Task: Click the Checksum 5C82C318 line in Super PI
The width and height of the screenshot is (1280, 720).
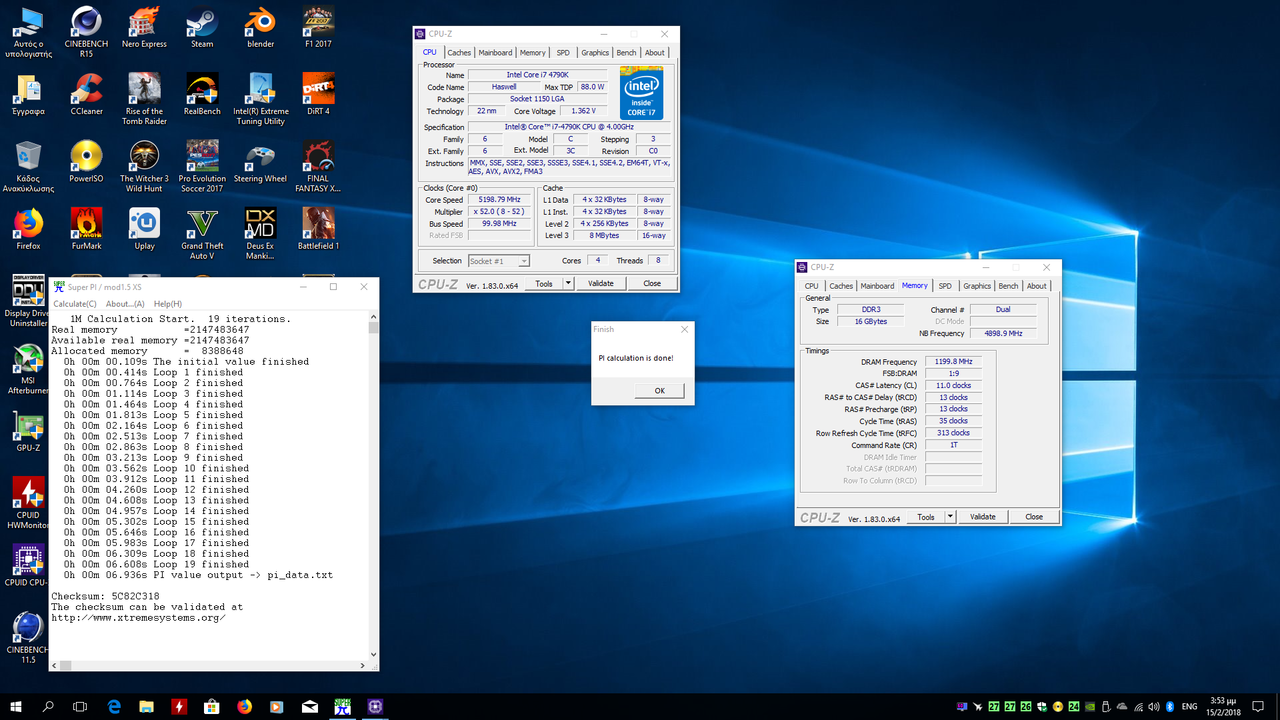Action: 106,596
